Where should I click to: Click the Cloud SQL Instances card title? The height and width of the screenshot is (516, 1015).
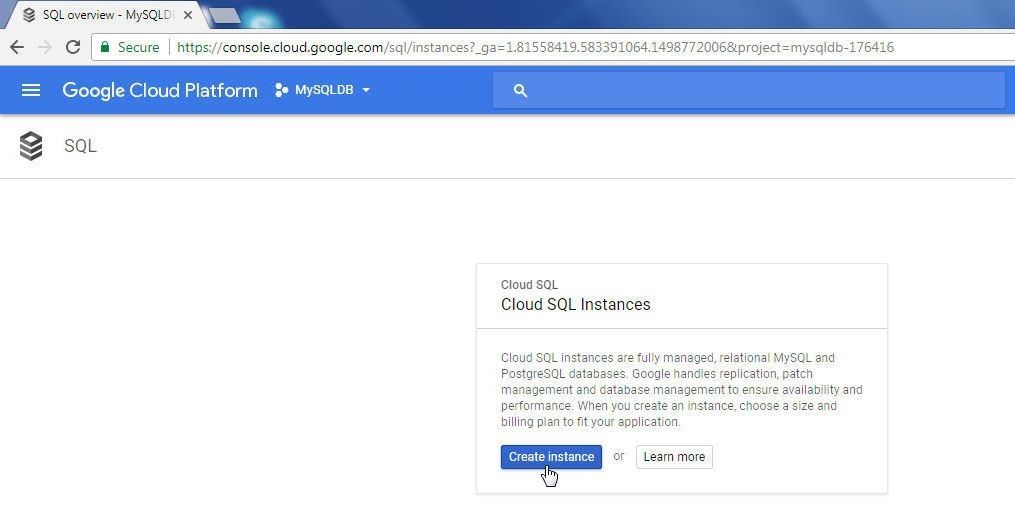point(575,304)
